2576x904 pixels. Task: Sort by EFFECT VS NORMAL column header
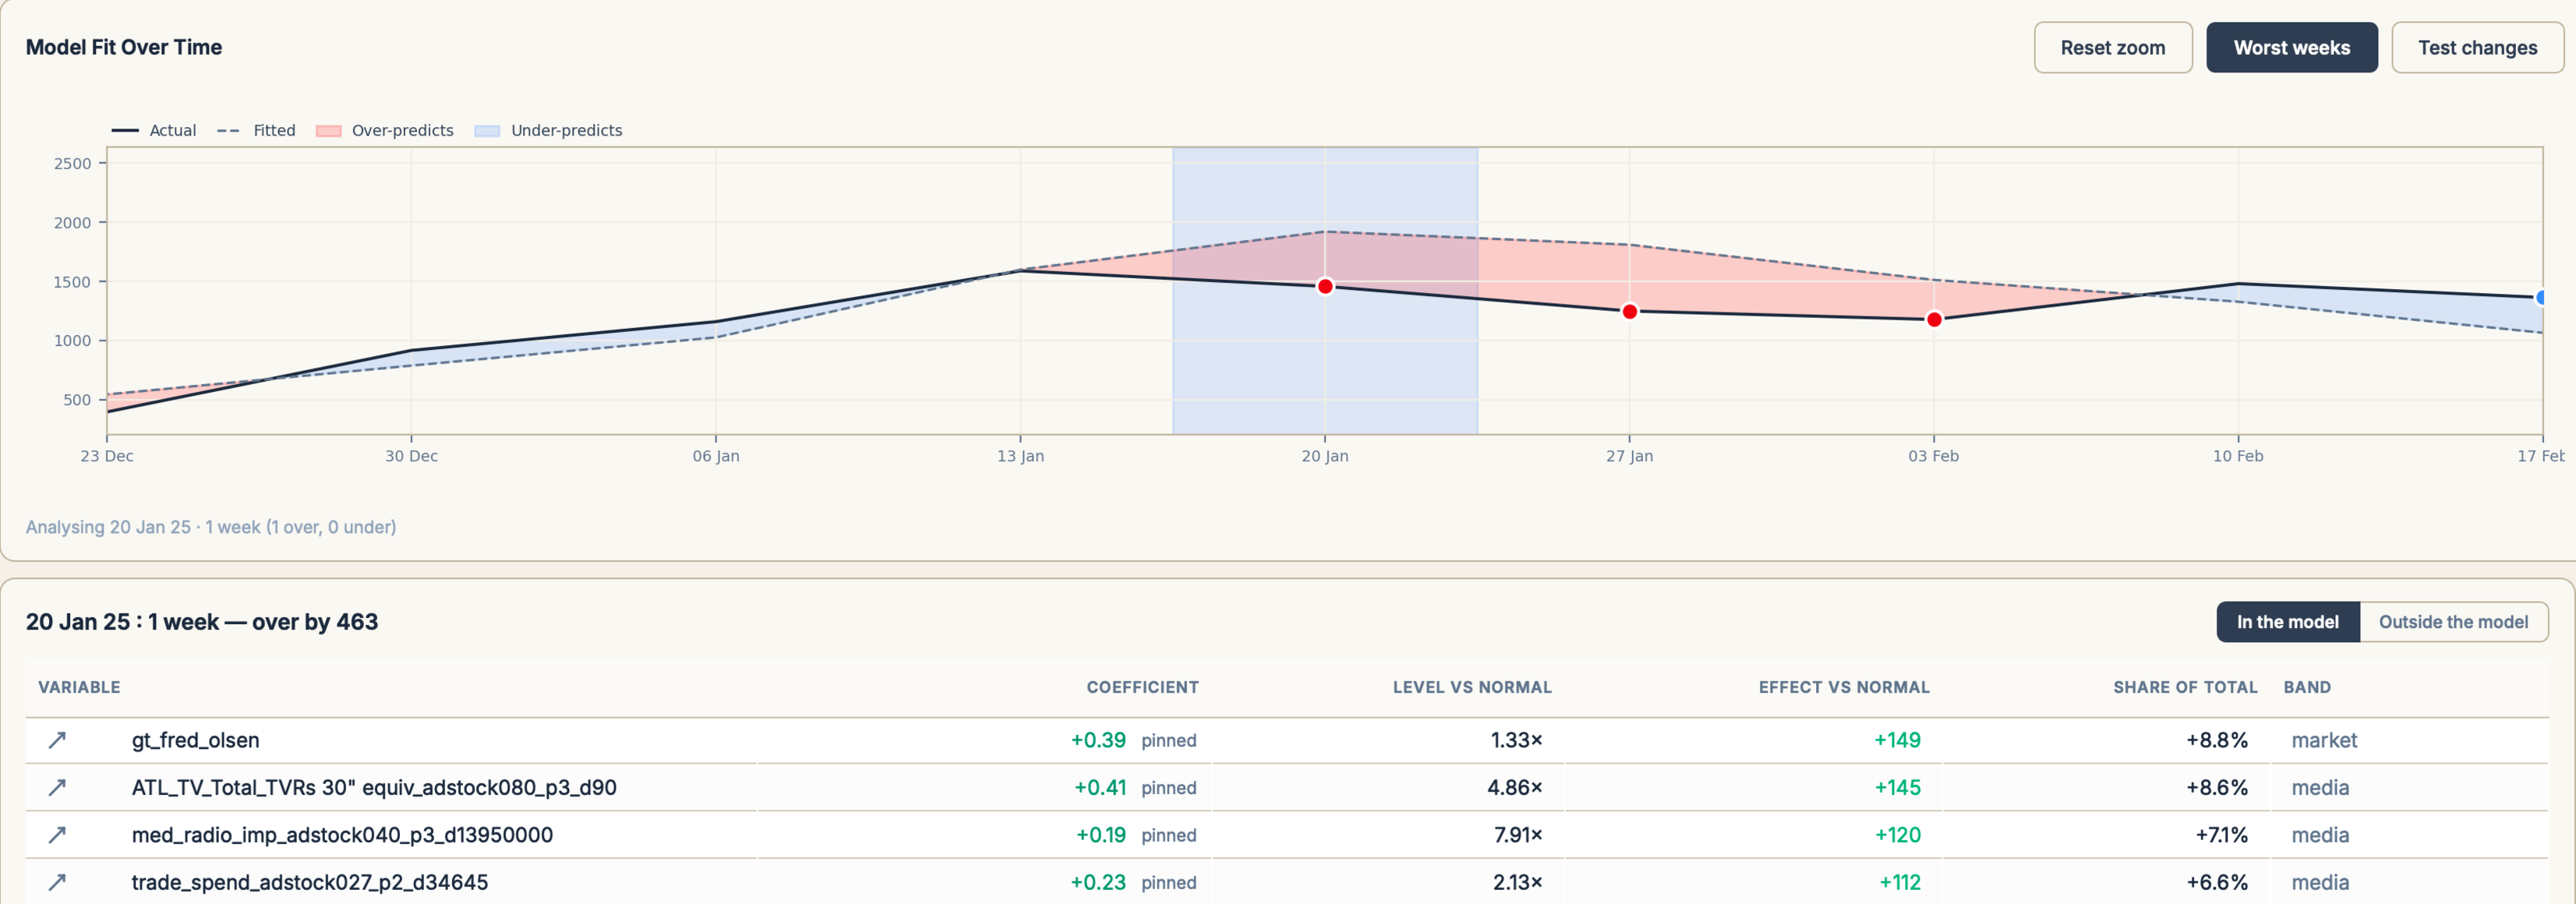tap(1844, 687)
